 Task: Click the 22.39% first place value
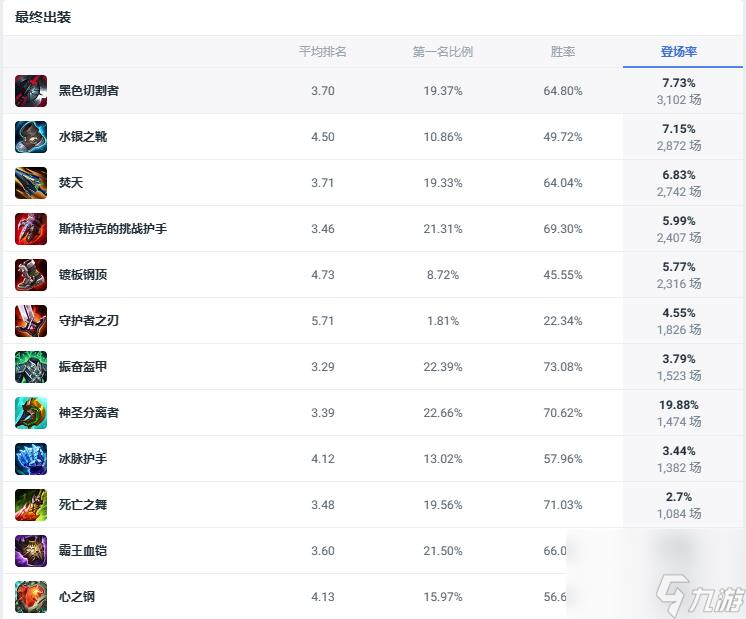pyautogui.click(x=443, y=367)
